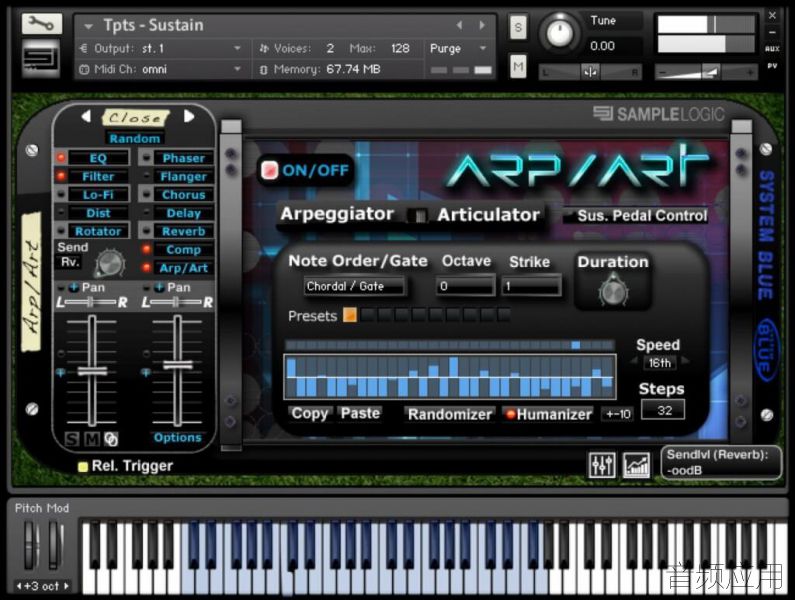Click the step sequencer bar graph

tap(450, 376)
